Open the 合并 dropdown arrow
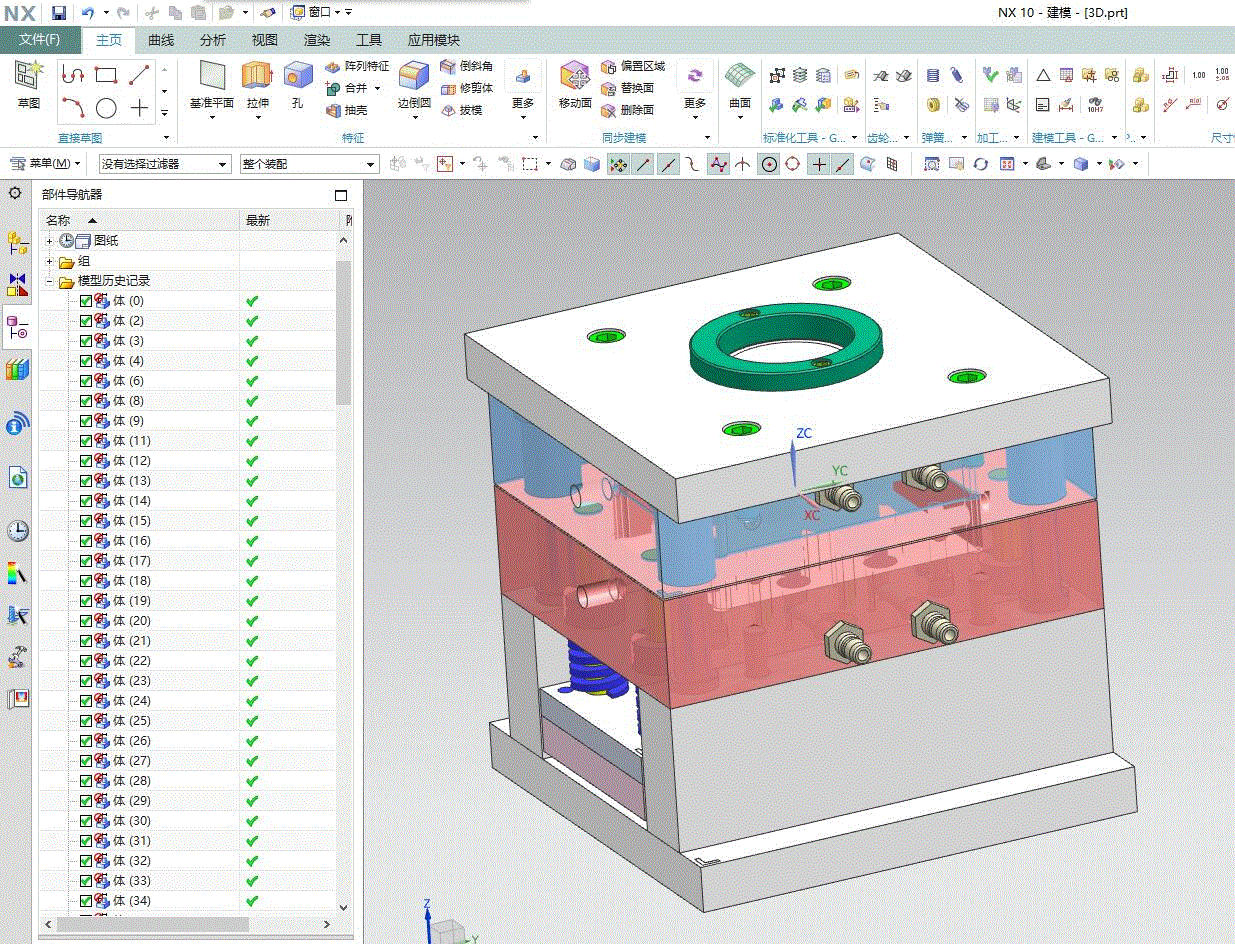 click(x=377, y=88)
